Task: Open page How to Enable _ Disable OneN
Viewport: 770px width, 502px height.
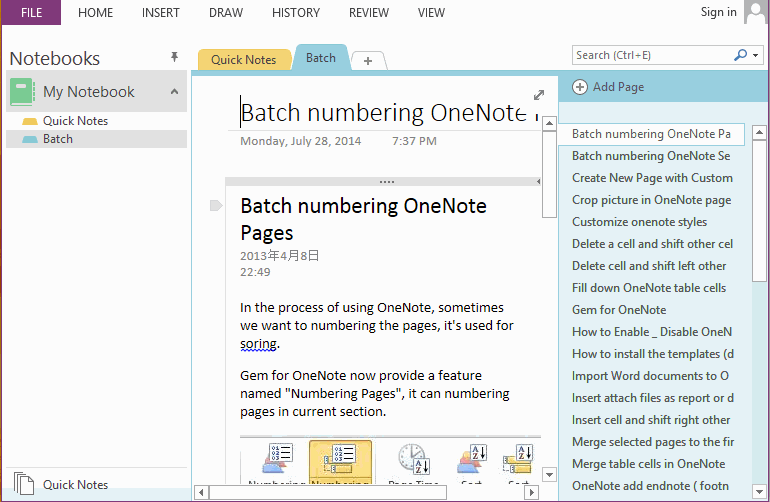Action: point(651,332)
